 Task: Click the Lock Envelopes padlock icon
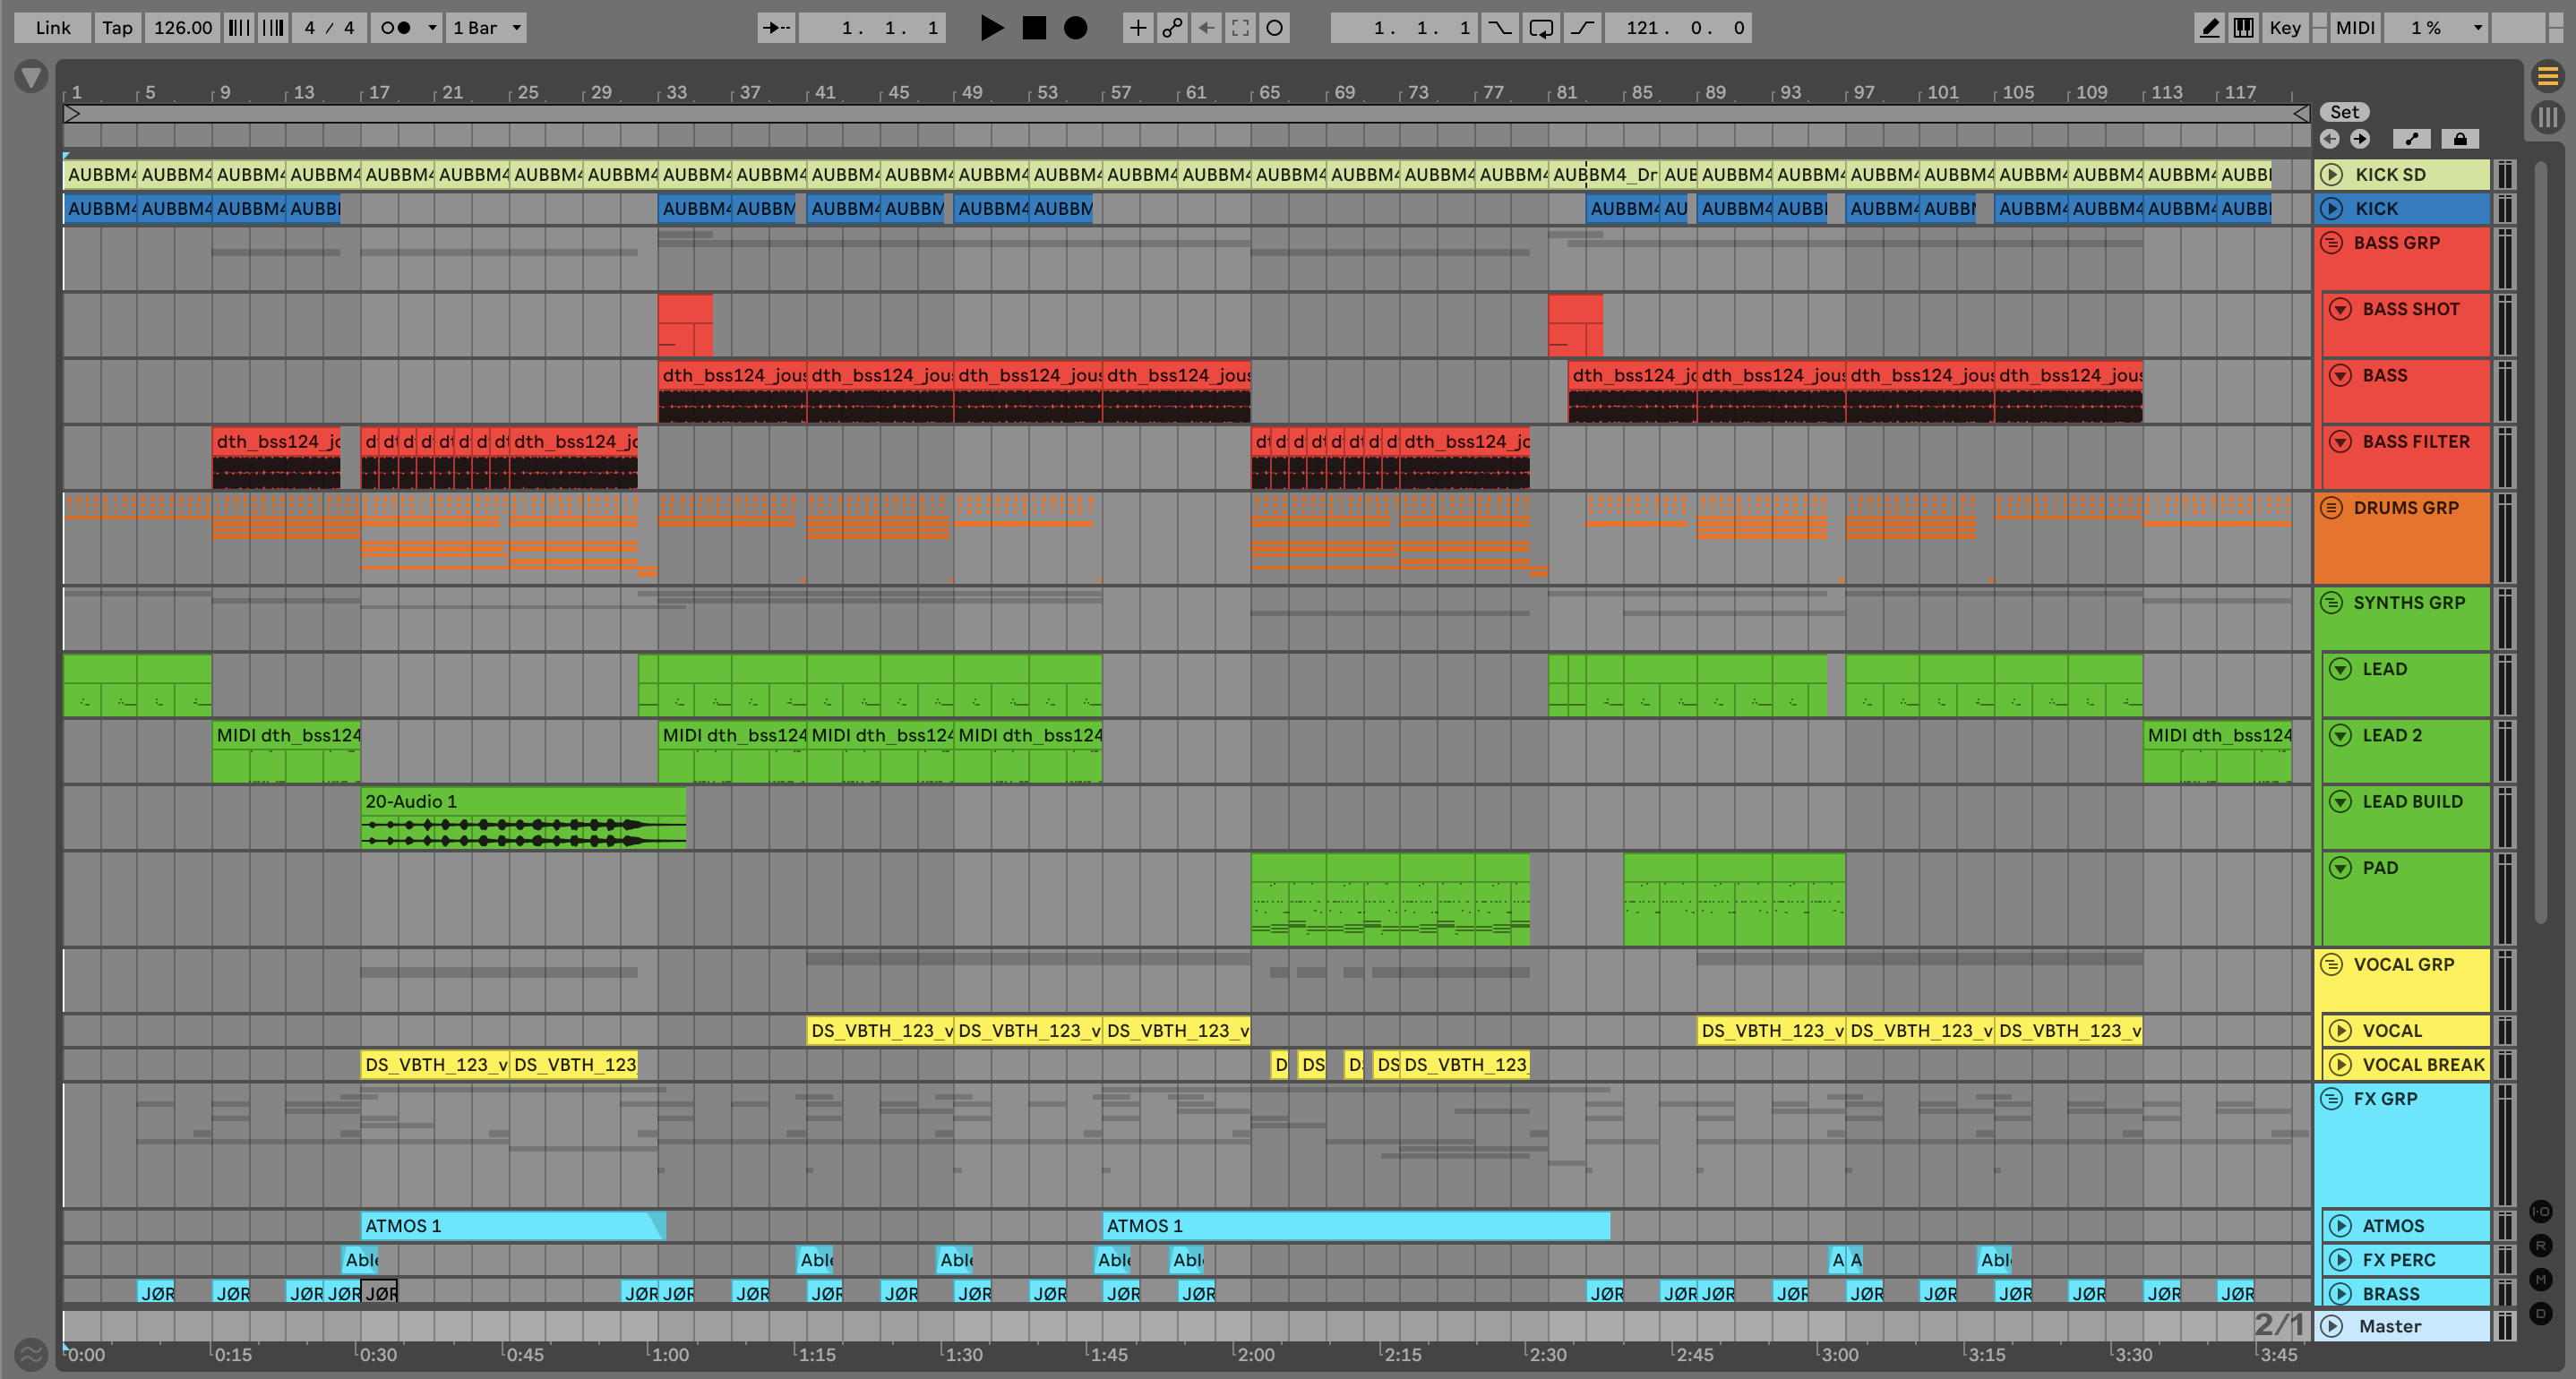[x=2460, y=139]
